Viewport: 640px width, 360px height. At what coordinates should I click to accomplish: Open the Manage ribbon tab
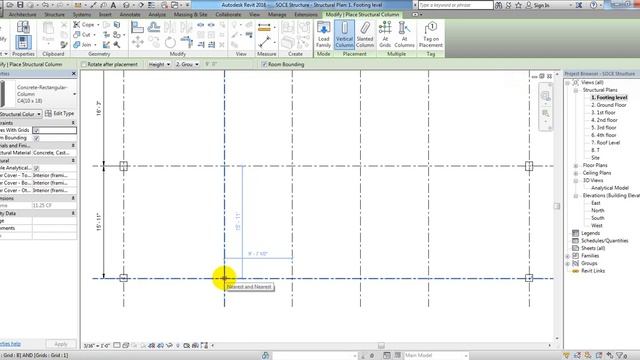tap(277, 14)
